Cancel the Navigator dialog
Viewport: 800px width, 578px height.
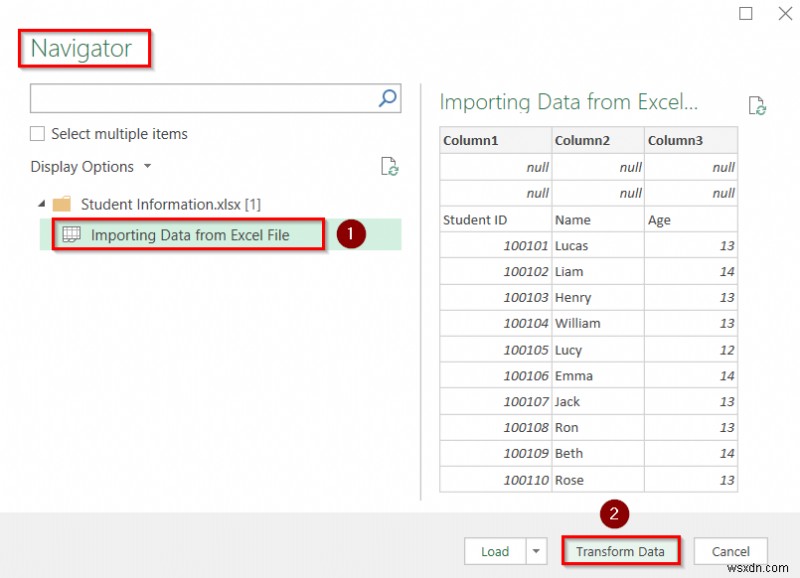point(731,551)
